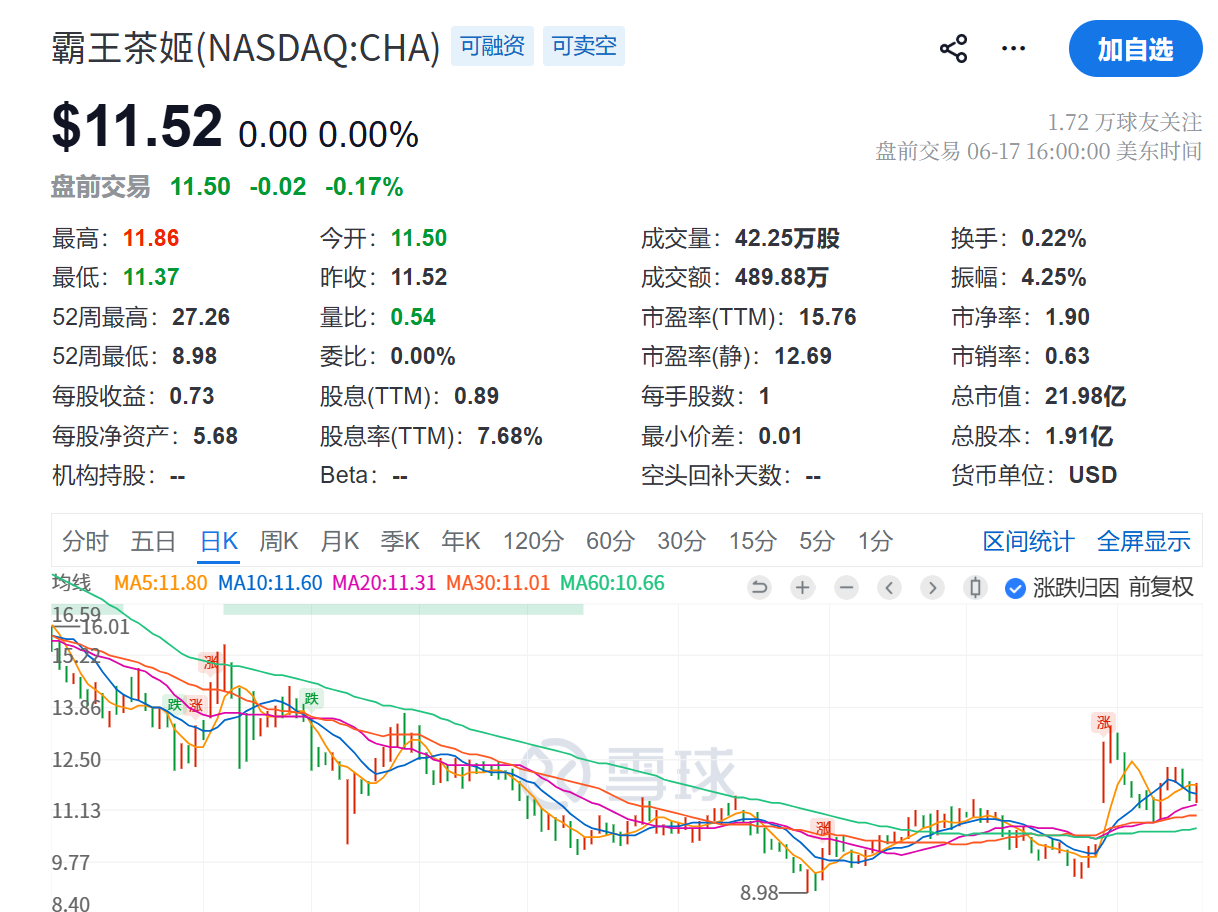Click the 可卖空 tag

(x=584, y=46)
